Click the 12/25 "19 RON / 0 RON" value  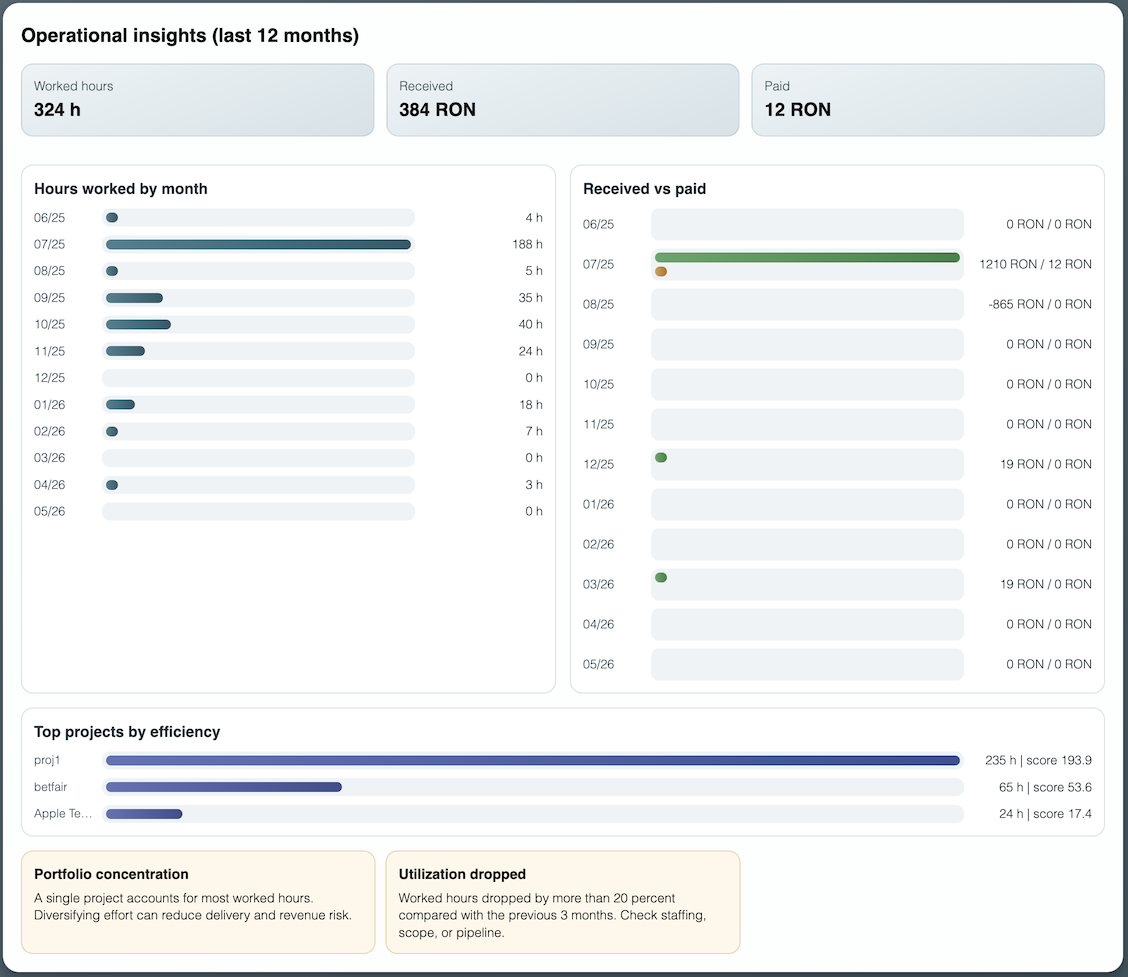[x=1046, y=464]
